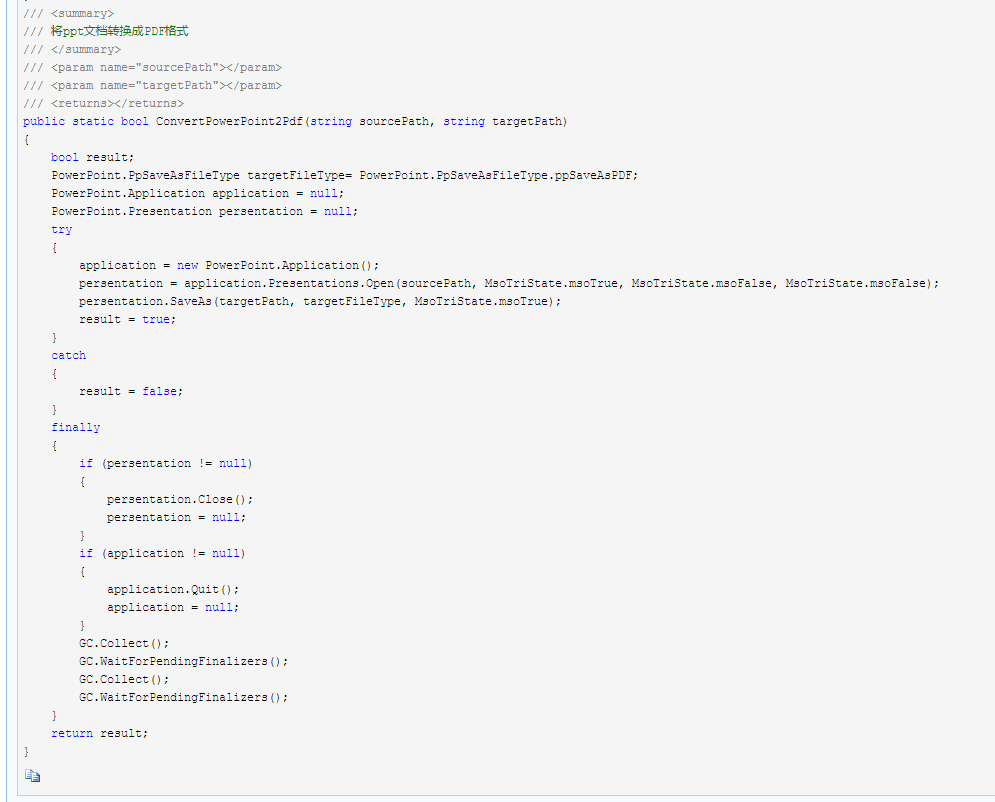Click the first GC.Collect() line
Viewport: 995px width, 802px height.
tap(124, 643)
